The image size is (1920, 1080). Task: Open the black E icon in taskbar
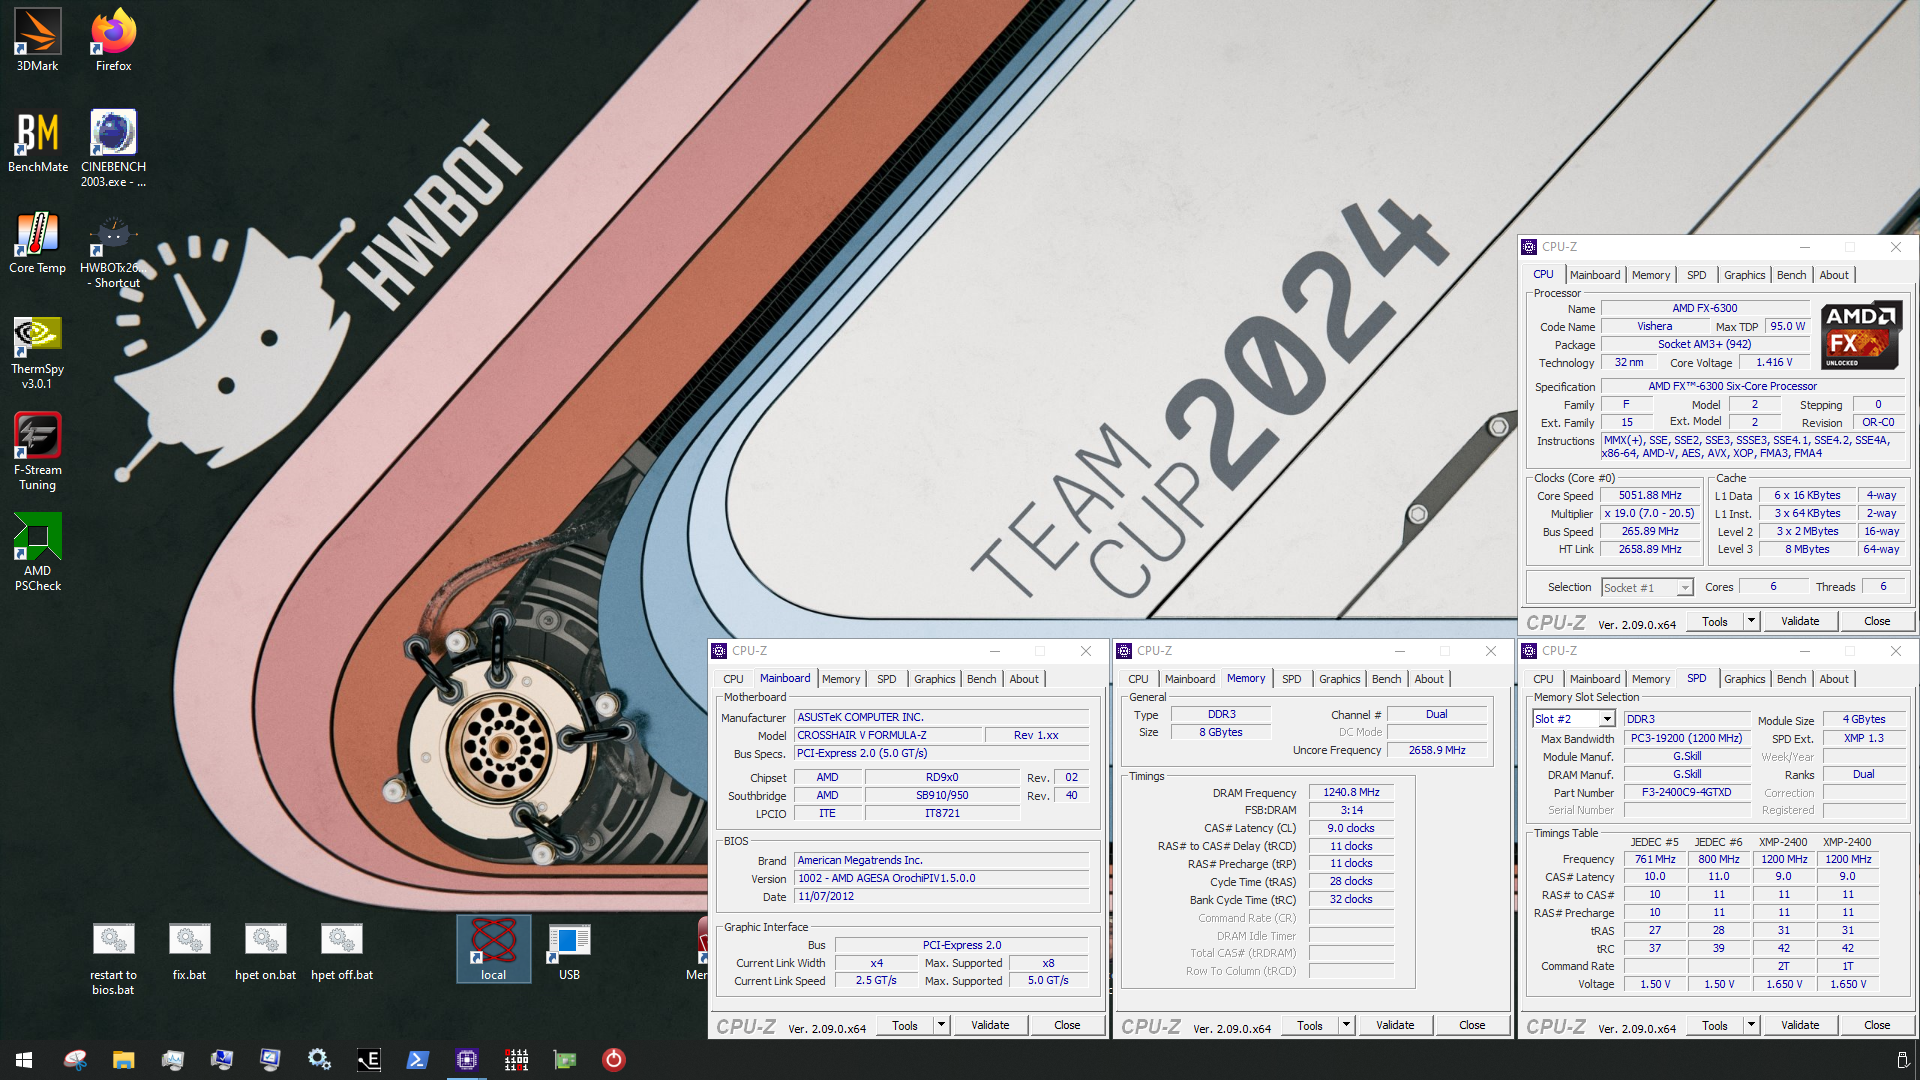click(x=368, y=1059)
